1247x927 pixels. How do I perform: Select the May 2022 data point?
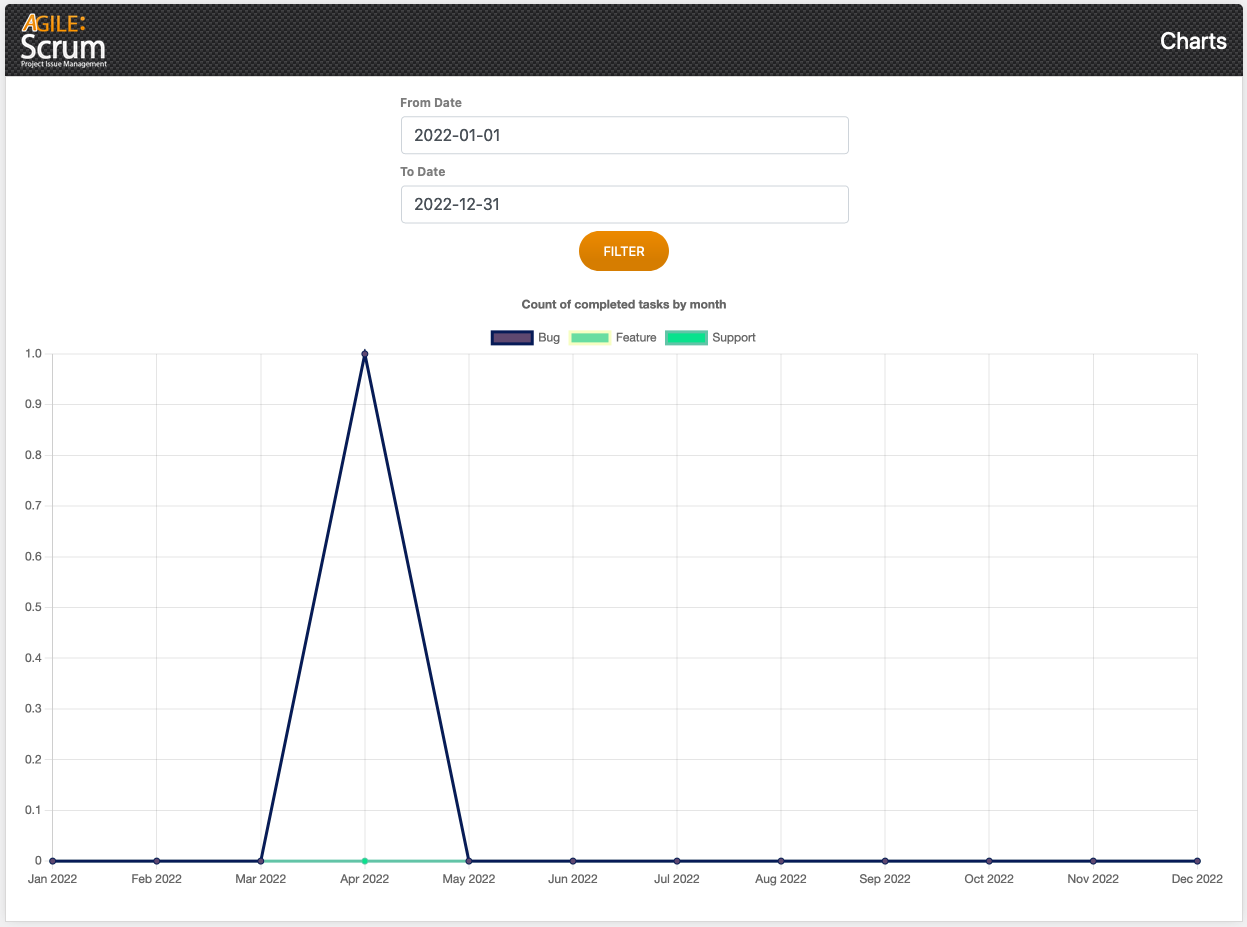469,861
